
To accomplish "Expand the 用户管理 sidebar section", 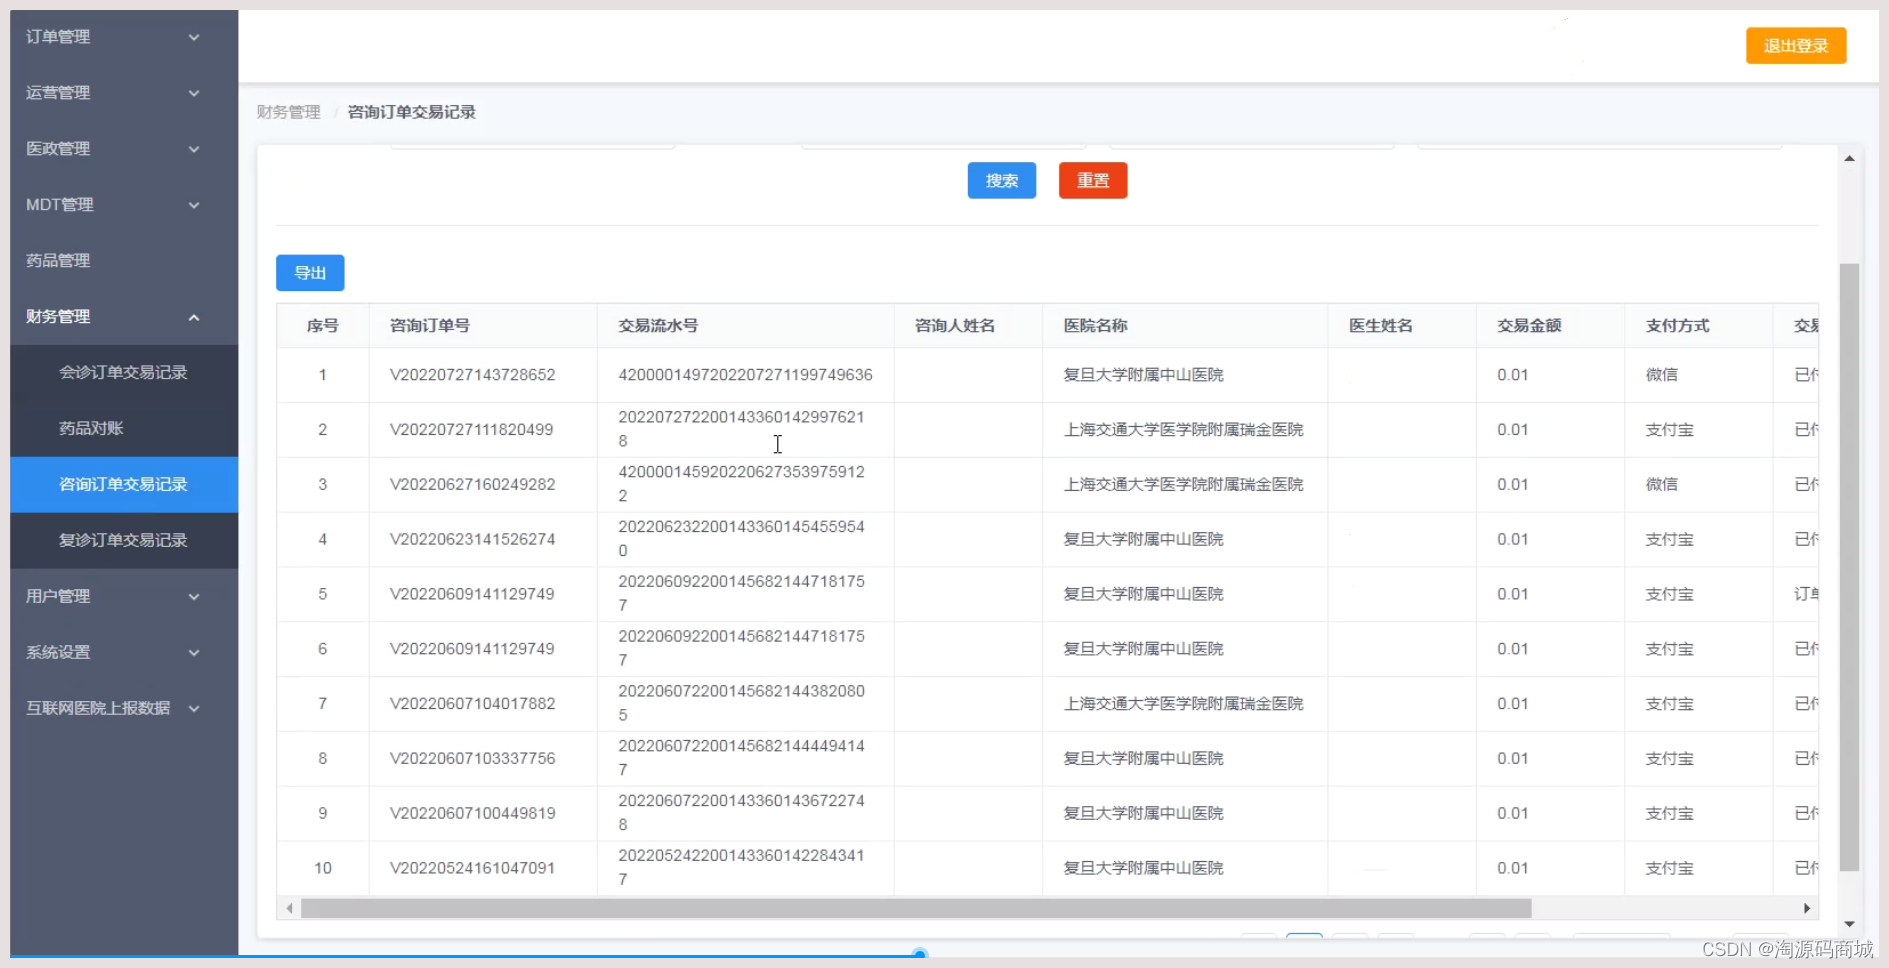I will coord(110,596).
